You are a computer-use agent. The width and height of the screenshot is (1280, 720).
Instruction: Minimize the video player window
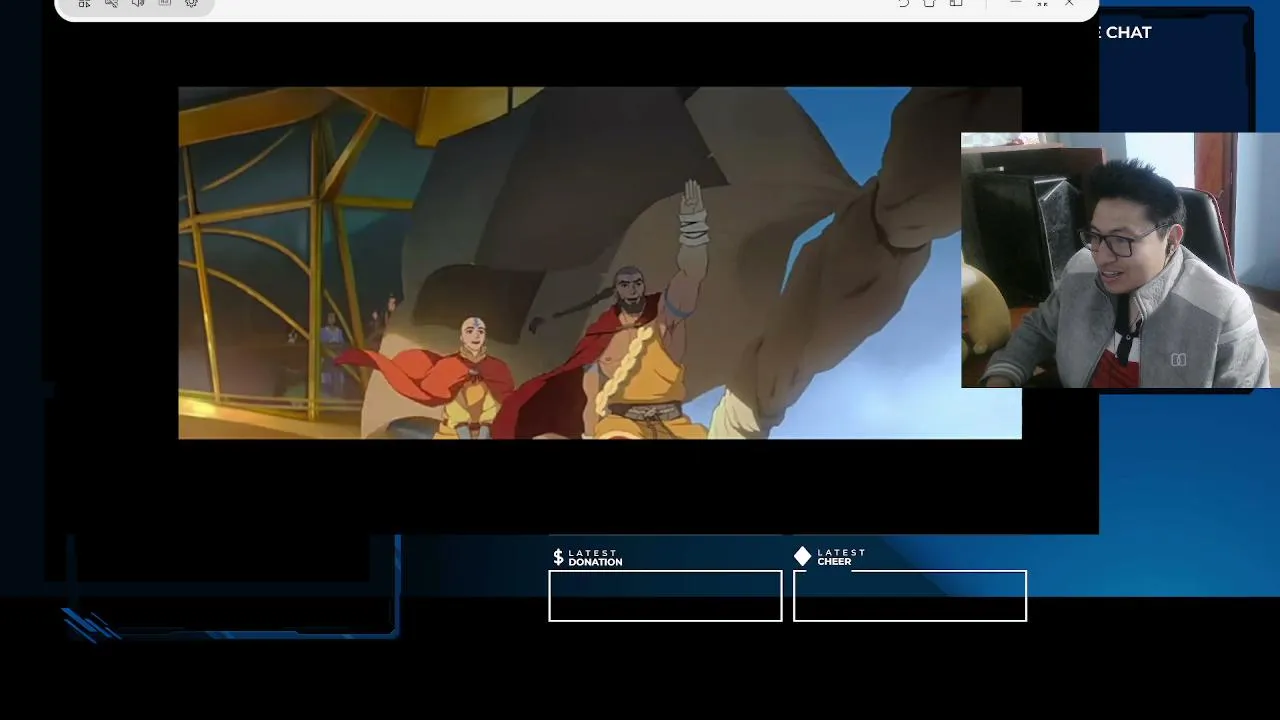[1015, 3]
